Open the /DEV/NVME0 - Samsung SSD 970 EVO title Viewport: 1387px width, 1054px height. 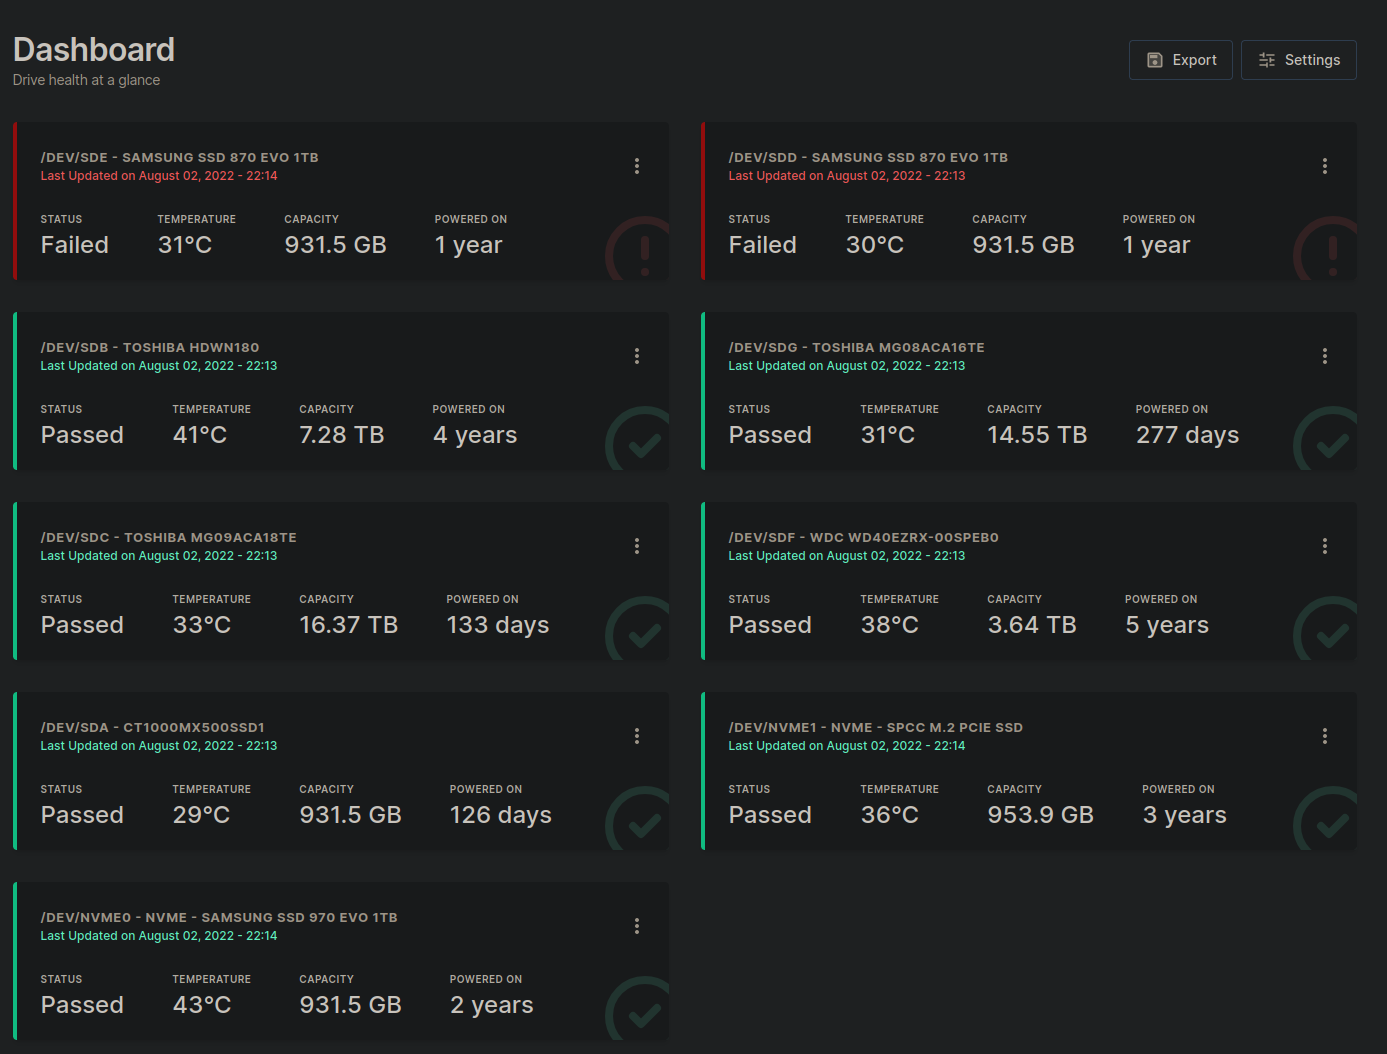click(219, 918)
